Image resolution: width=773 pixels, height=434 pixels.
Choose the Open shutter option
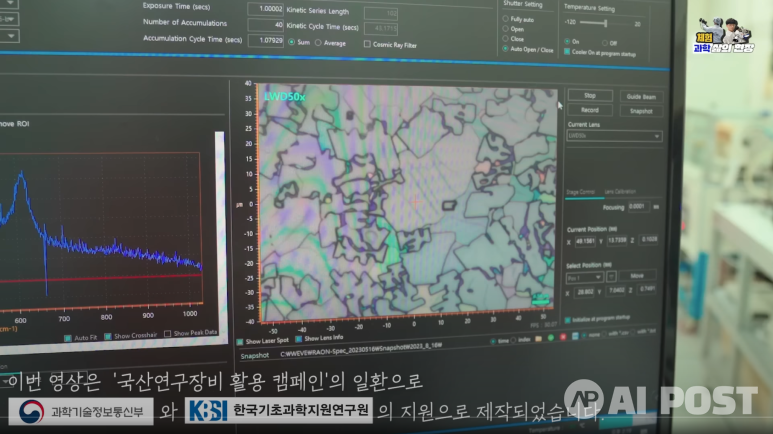pos(505,29)
